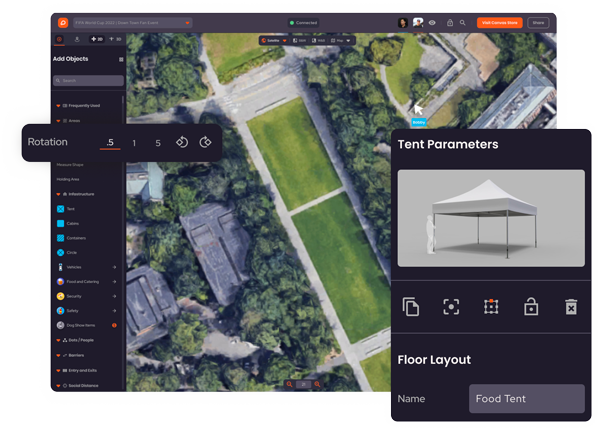Rotate the object clockwise

click(x=205, y=142)
